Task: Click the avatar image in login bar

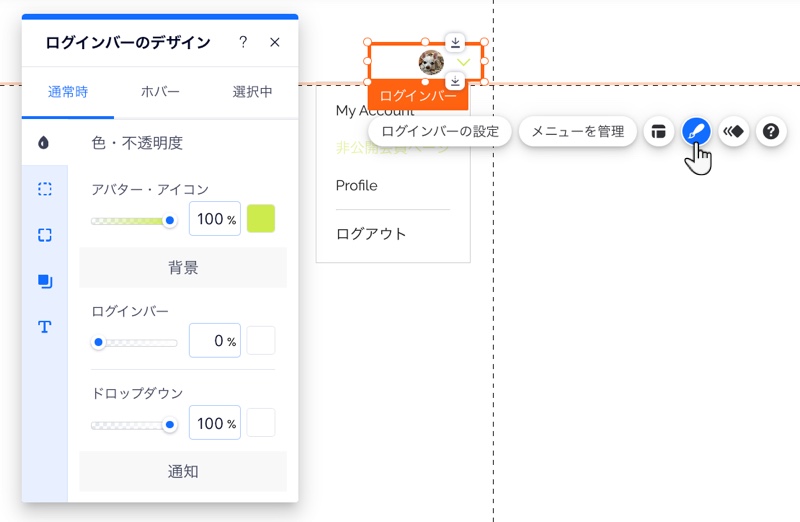Action: pos(431,62)
